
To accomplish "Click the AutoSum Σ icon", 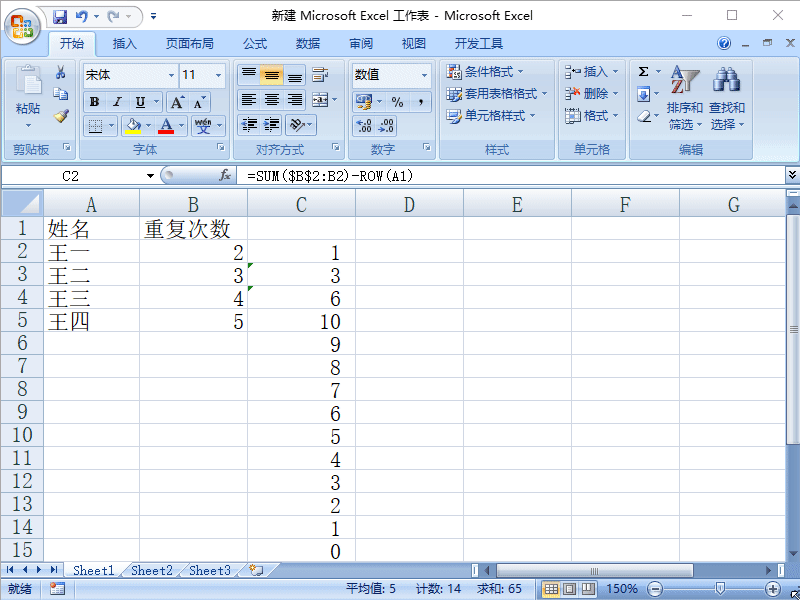I will point(642,73).
